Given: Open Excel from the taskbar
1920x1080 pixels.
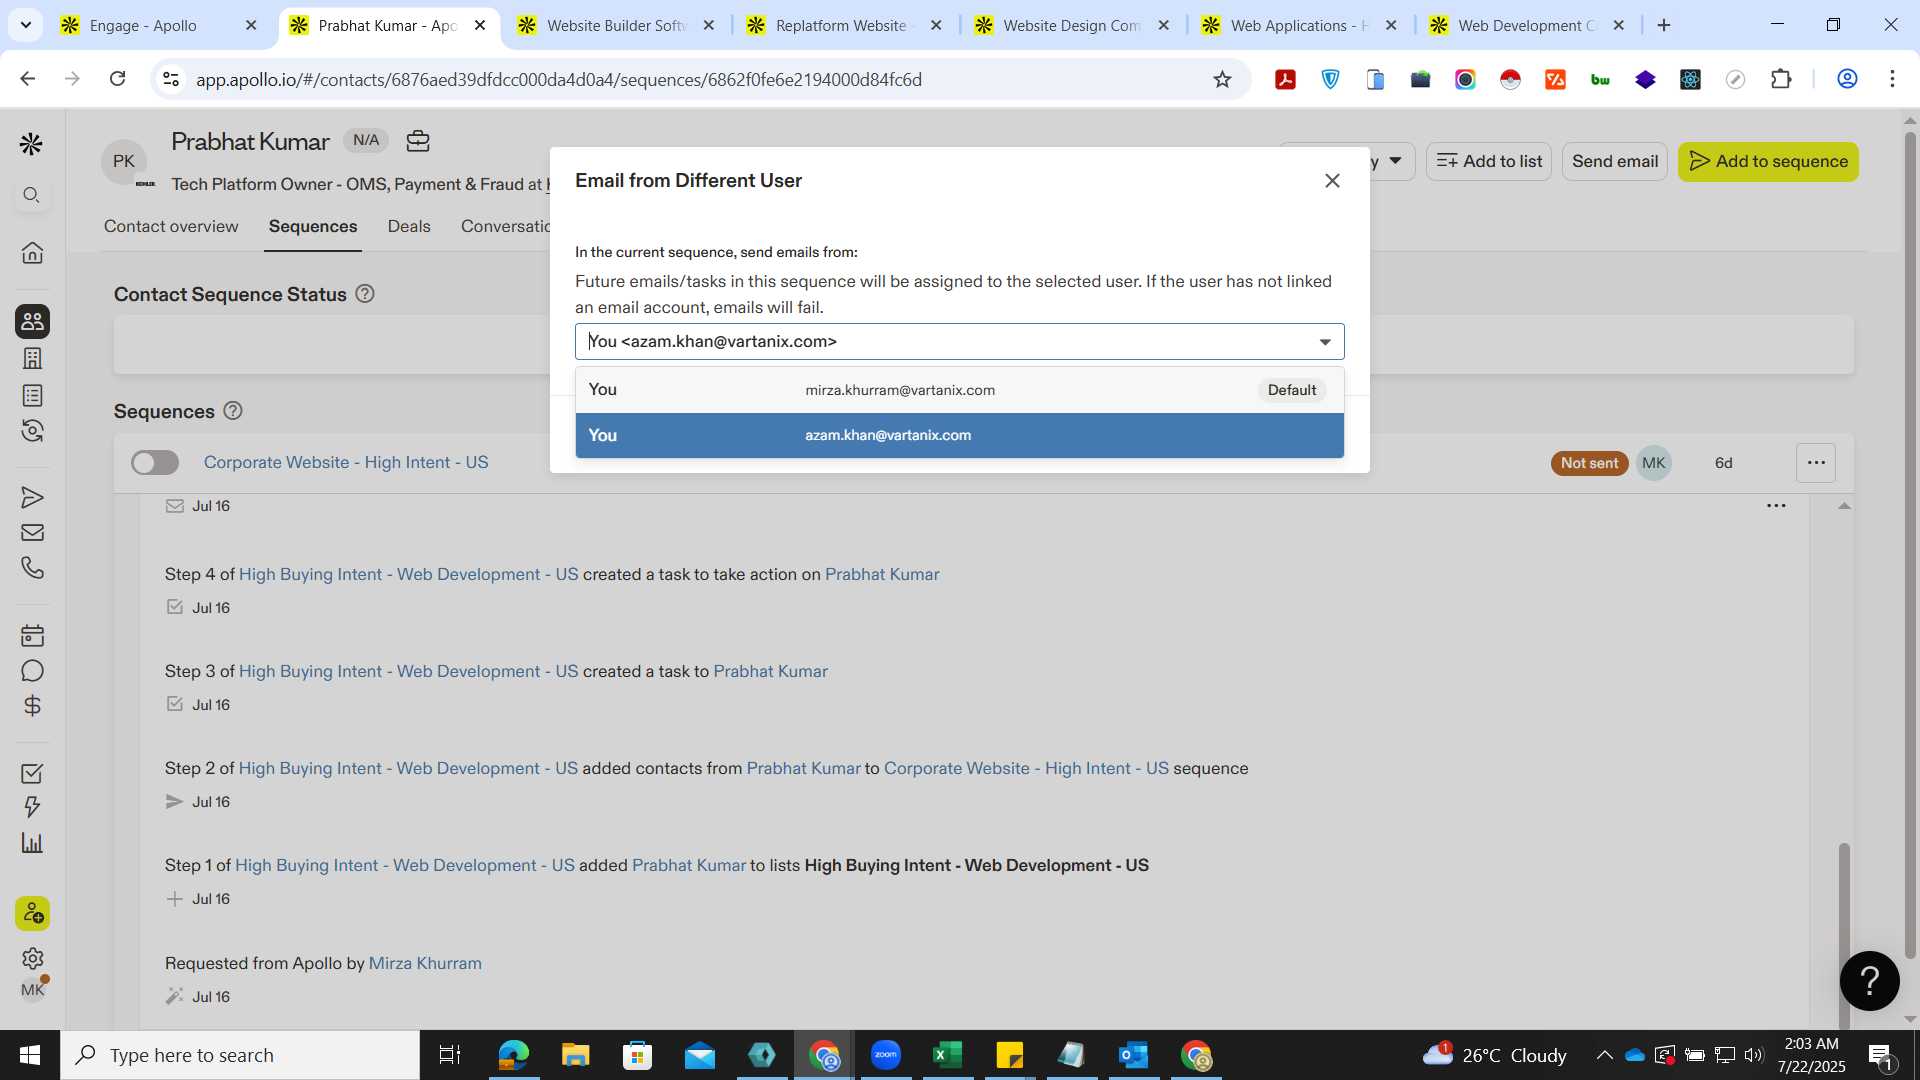Looking at the screenshot, I should pyautogui.click(x=947, y=1055).
